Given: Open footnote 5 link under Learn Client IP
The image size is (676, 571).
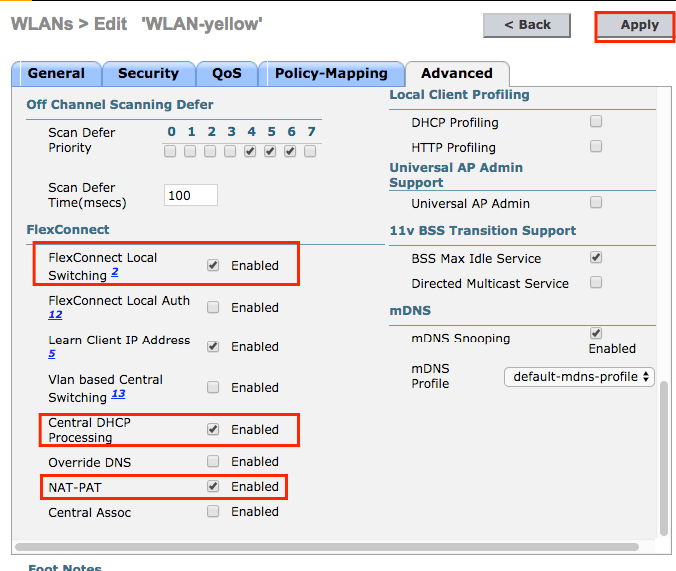Looking at the screenshot, I should 52,354.
